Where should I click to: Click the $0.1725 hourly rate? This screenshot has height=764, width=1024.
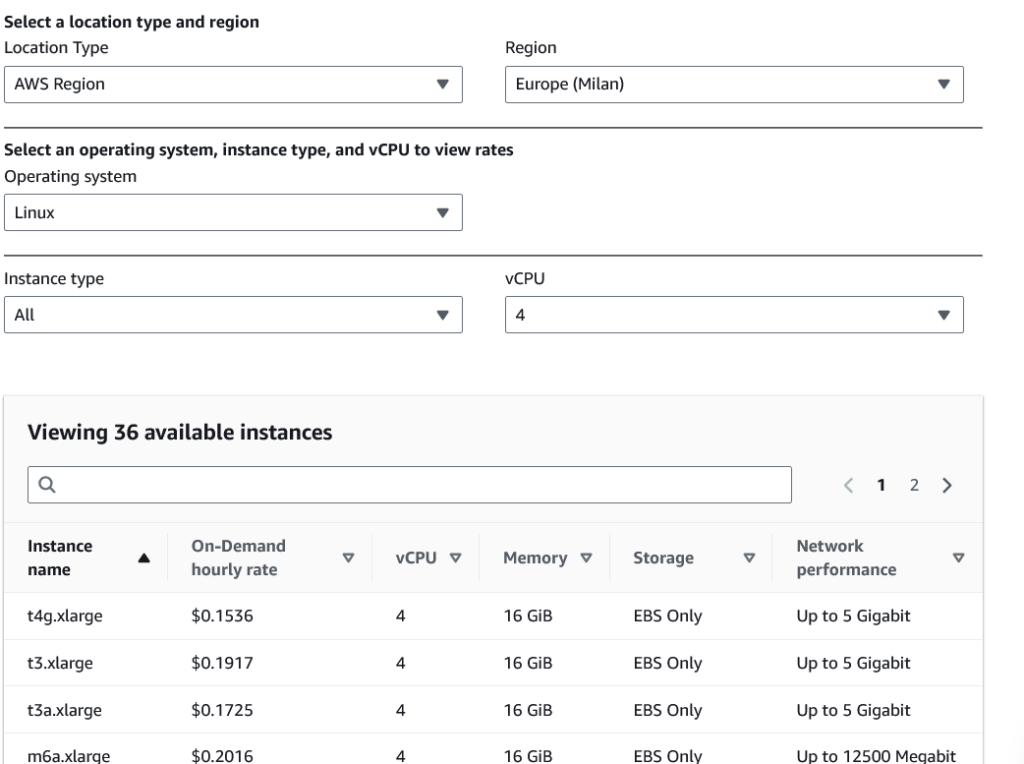pyautogui.click(x=222, y=710)
